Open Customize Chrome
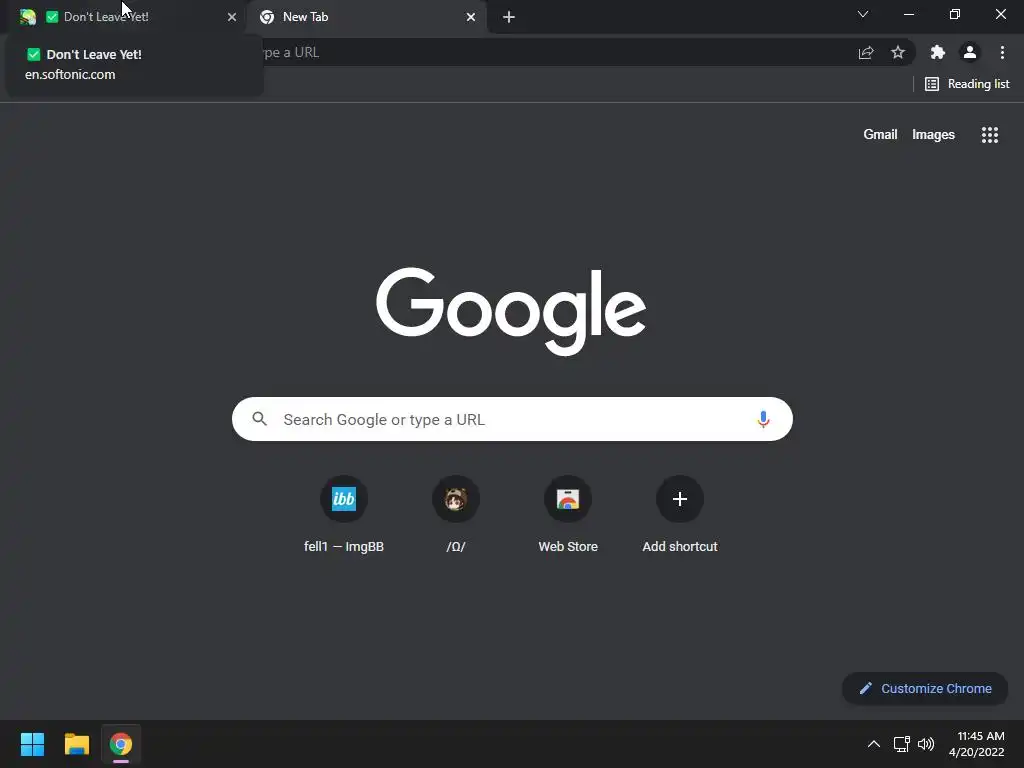Screen dimensions: 1024x768 (925, 688)
